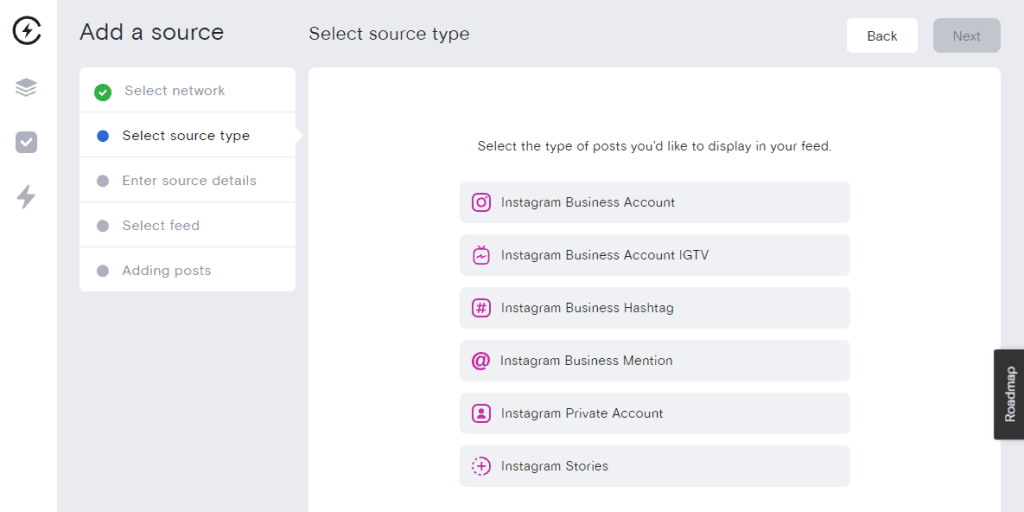Open the layers stack sidebar icon
The image size is (1024, 512).
point(26,88)
